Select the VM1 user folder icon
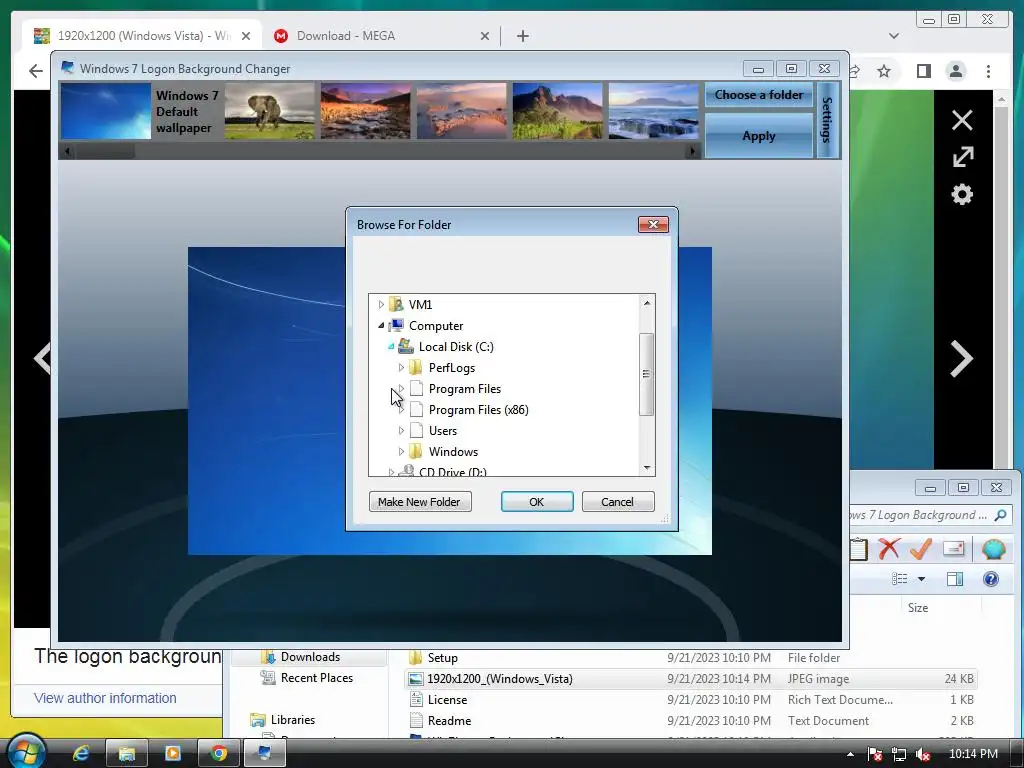This screenshot has width=1024, height=768. 396,304
